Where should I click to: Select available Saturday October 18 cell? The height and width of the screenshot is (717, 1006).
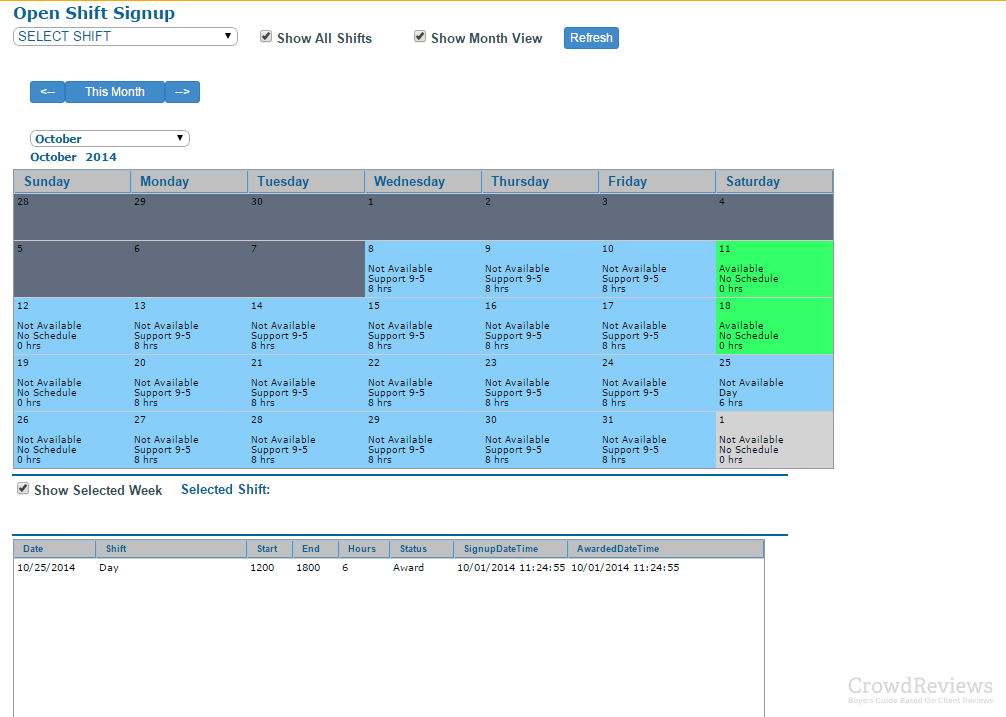point(773,326)
